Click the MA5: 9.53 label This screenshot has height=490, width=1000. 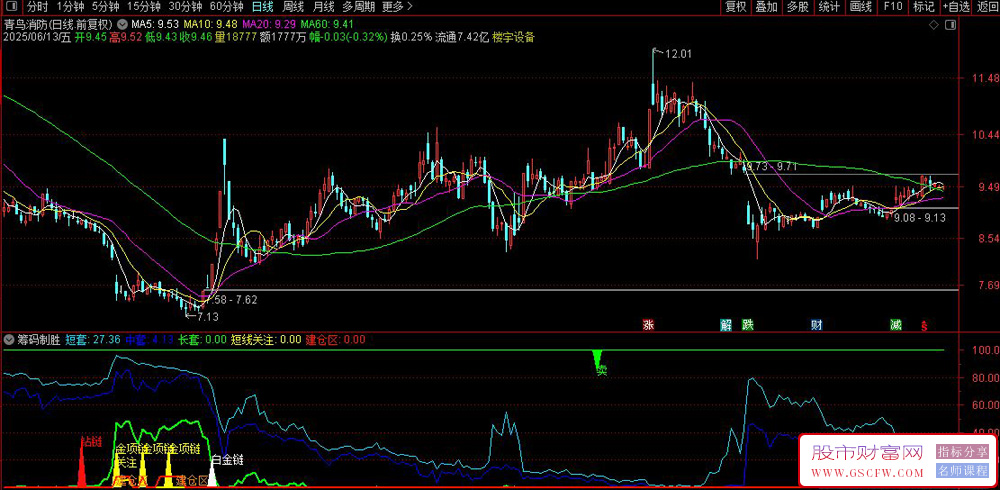coord(154,24)
